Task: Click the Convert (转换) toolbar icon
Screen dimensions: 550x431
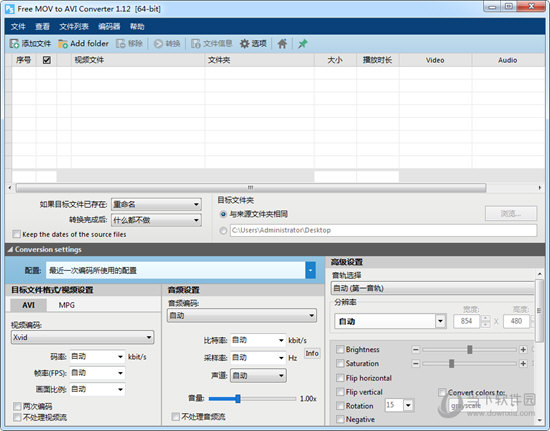Action: click(159, 43)
